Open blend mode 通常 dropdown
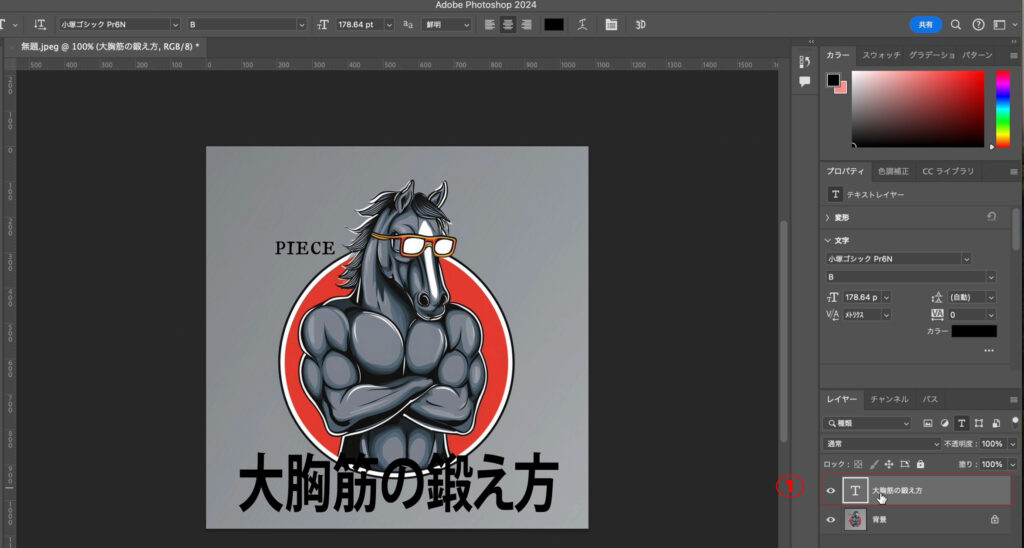Image resolution: width=1024 pixels, height=548 pixels. click(882, 444)
